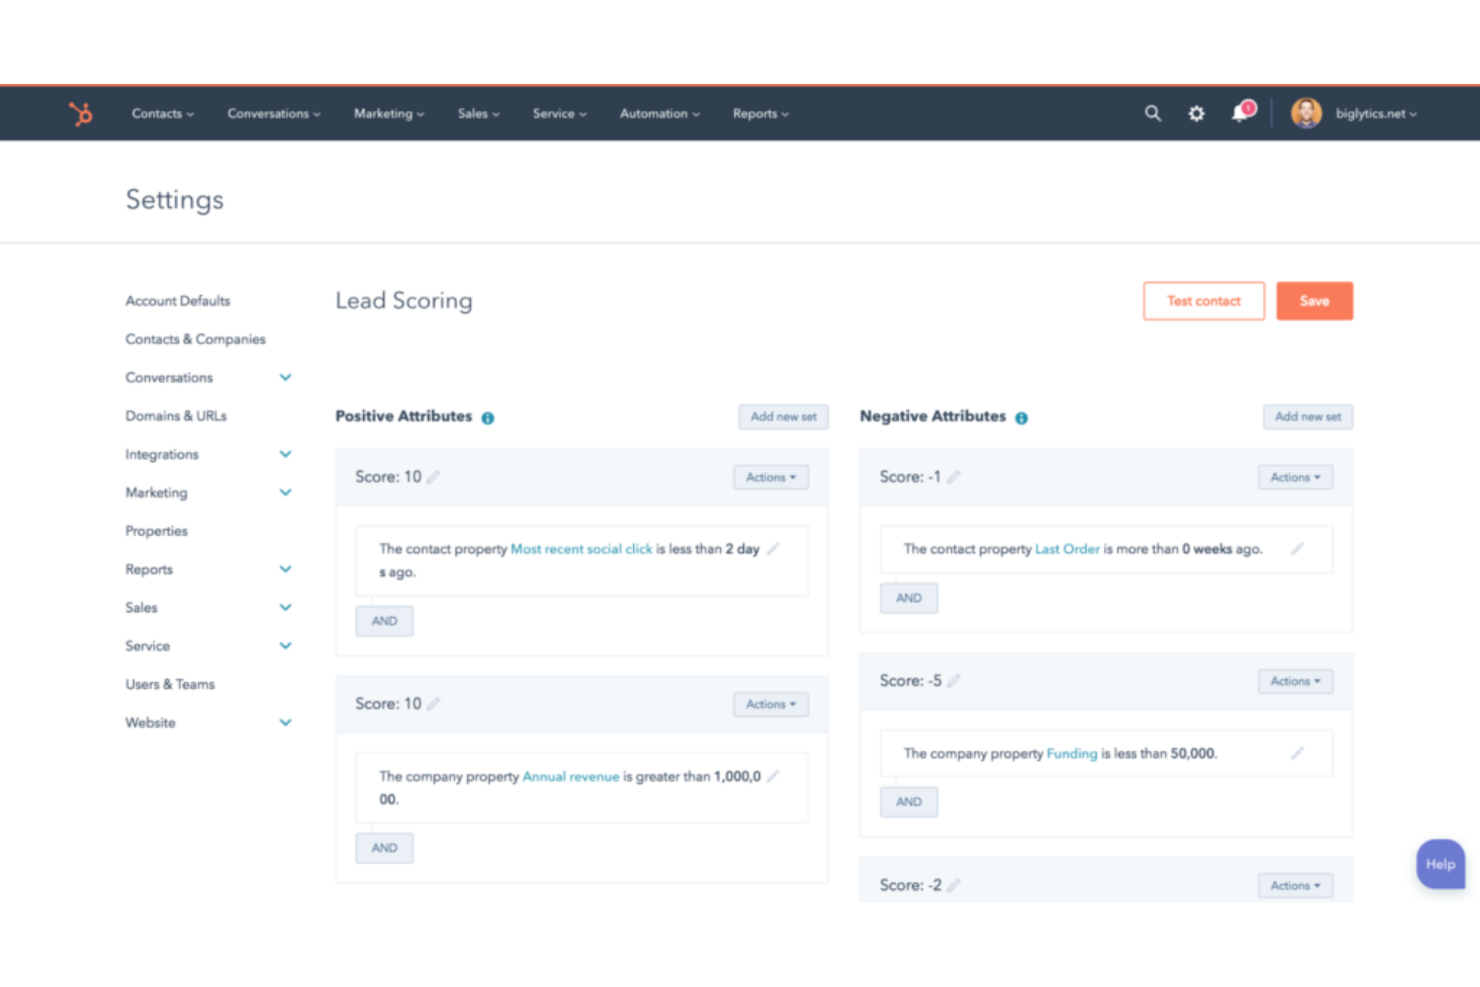
Task: Open the Reports menu in the navigation bar
Action: coord(759,113)
